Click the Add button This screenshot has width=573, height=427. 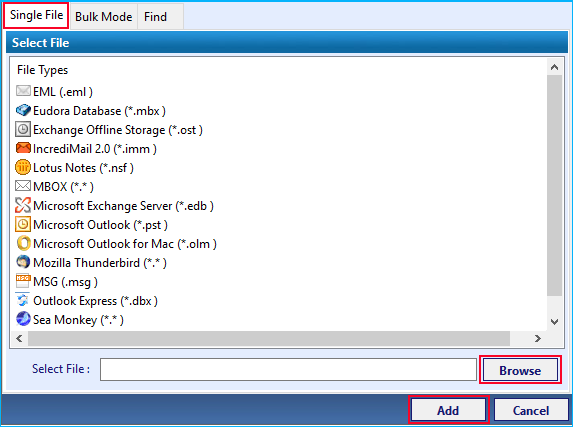click(x=448, y=410)
